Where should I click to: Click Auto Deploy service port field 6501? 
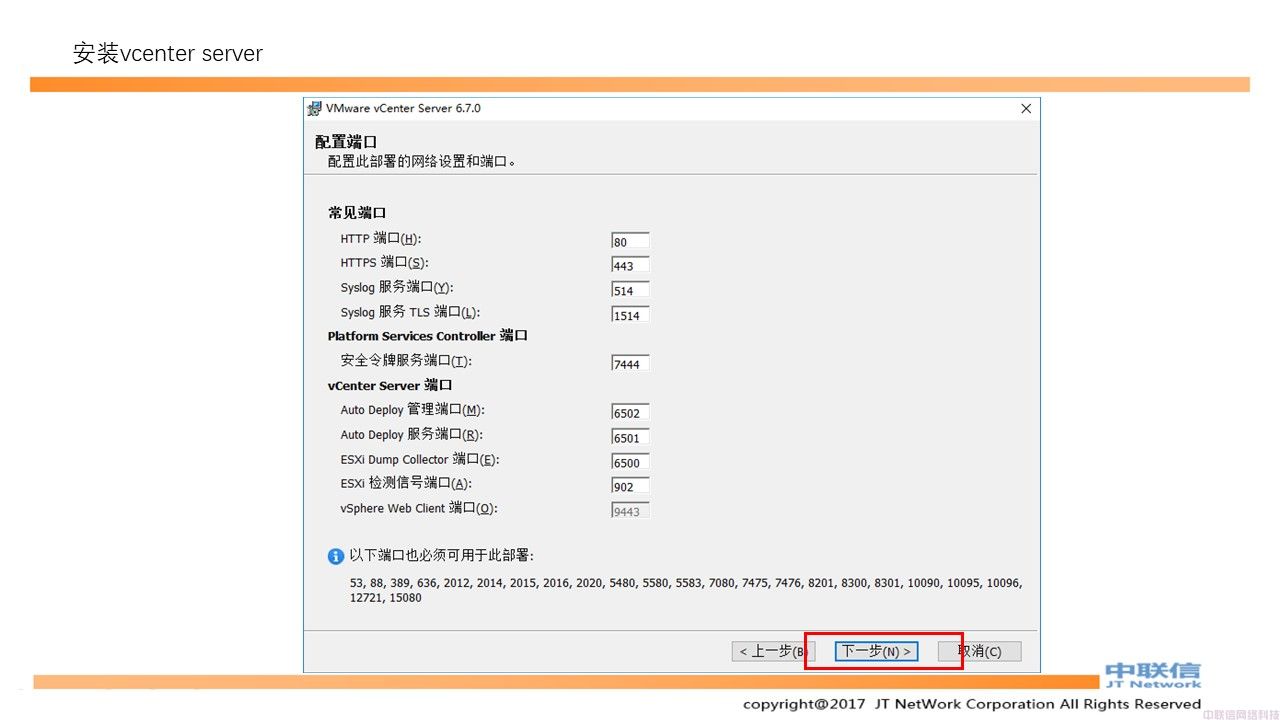pos(630,437)
